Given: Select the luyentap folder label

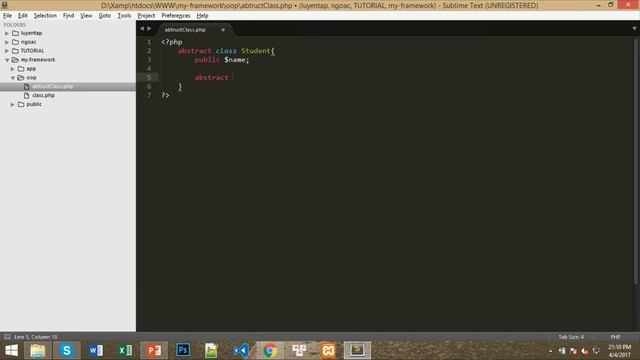Looking at the screenshot, I should pos(31,33).
